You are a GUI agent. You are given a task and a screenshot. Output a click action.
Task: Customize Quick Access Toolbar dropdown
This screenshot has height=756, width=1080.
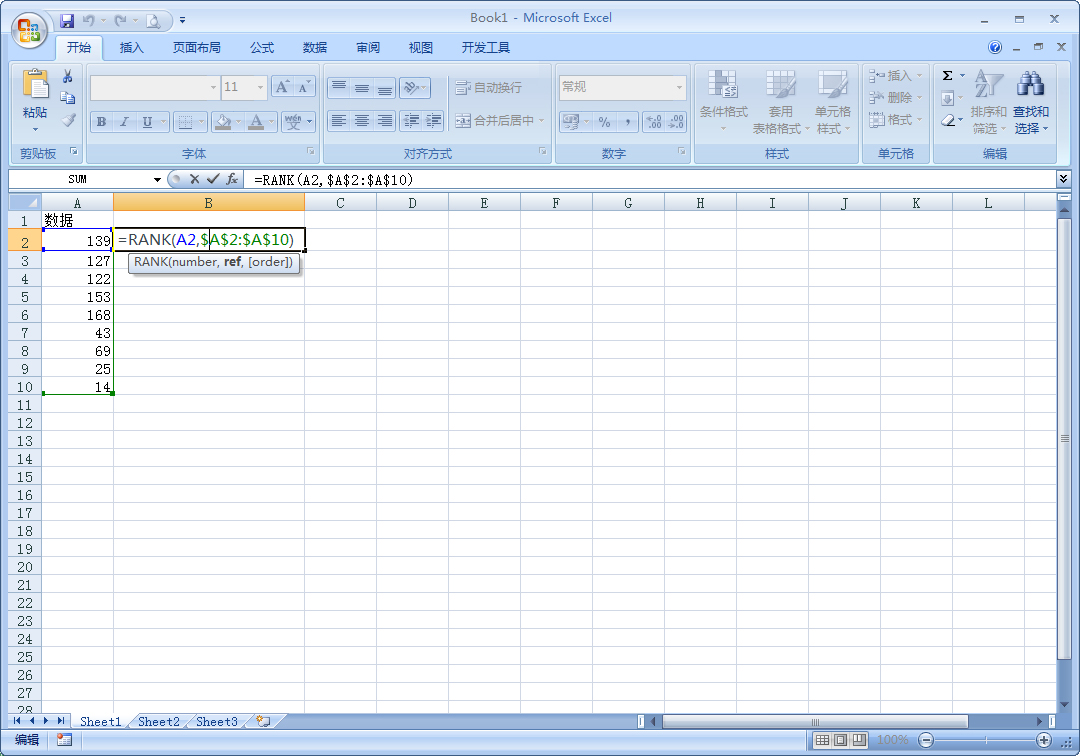point(183,20)
